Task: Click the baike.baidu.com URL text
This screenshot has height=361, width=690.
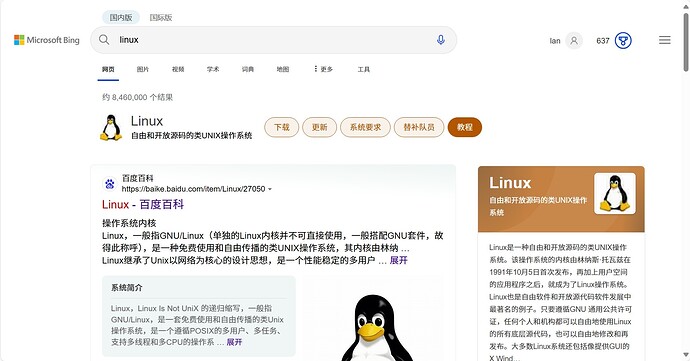Action: click(x=193, y=189)
